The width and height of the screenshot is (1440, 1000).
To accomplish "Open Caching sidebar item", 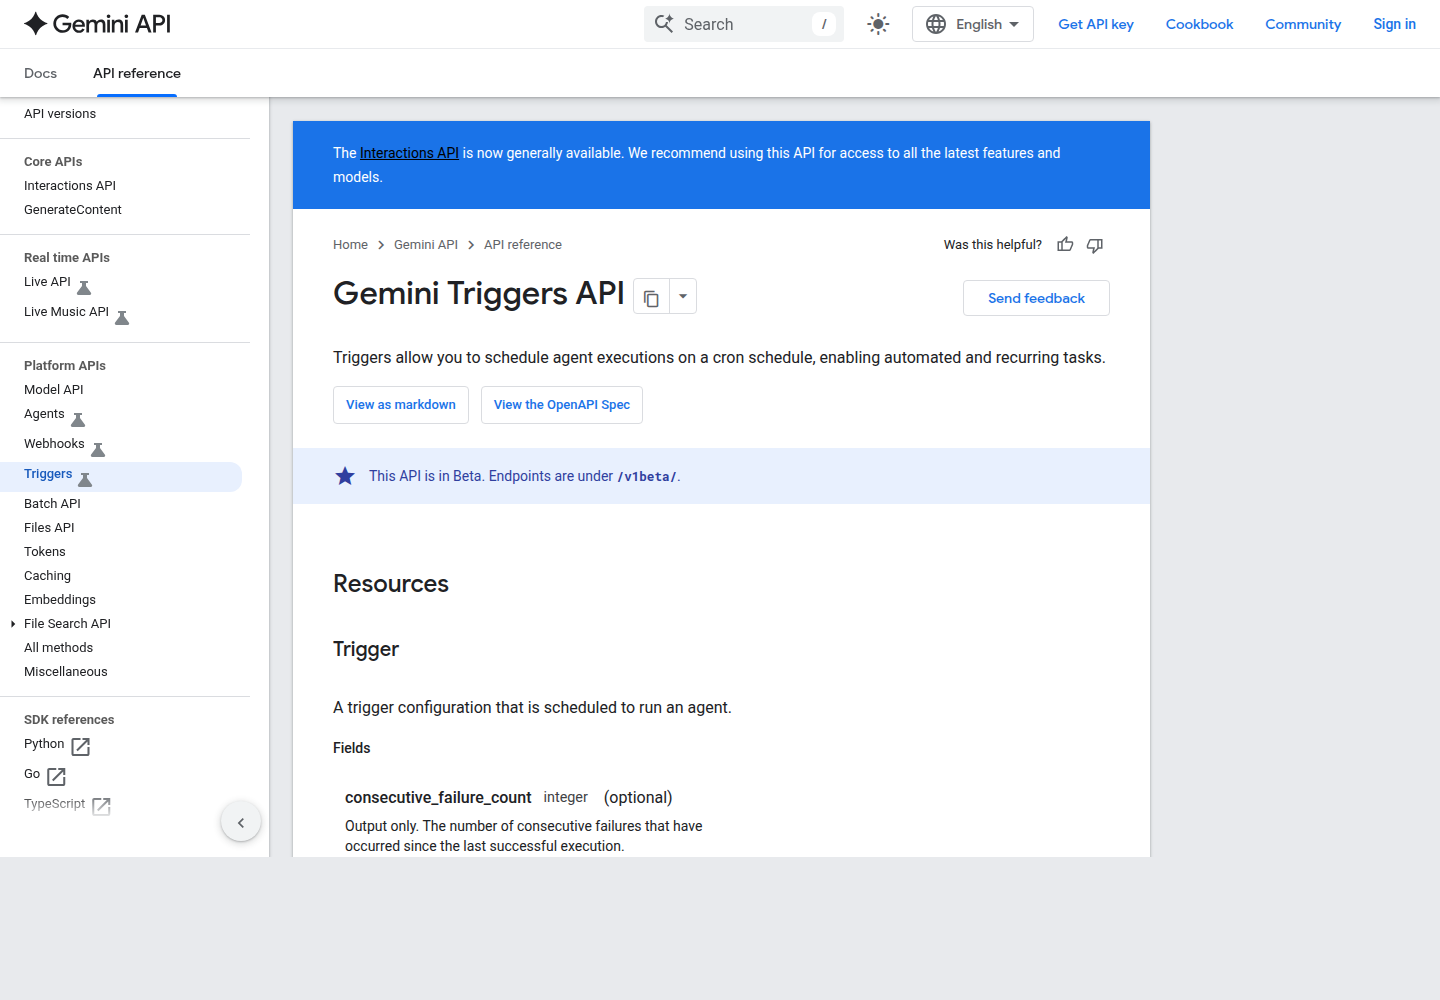I will click(x=47, y=576).
